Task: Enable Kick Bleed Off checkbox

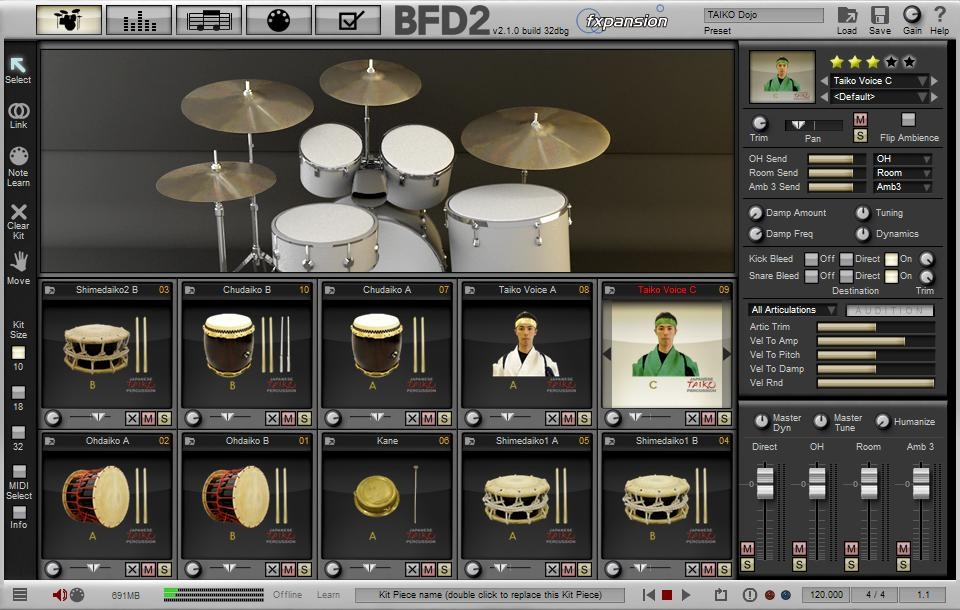Action: pyautogui.click(x=811, y=259)
